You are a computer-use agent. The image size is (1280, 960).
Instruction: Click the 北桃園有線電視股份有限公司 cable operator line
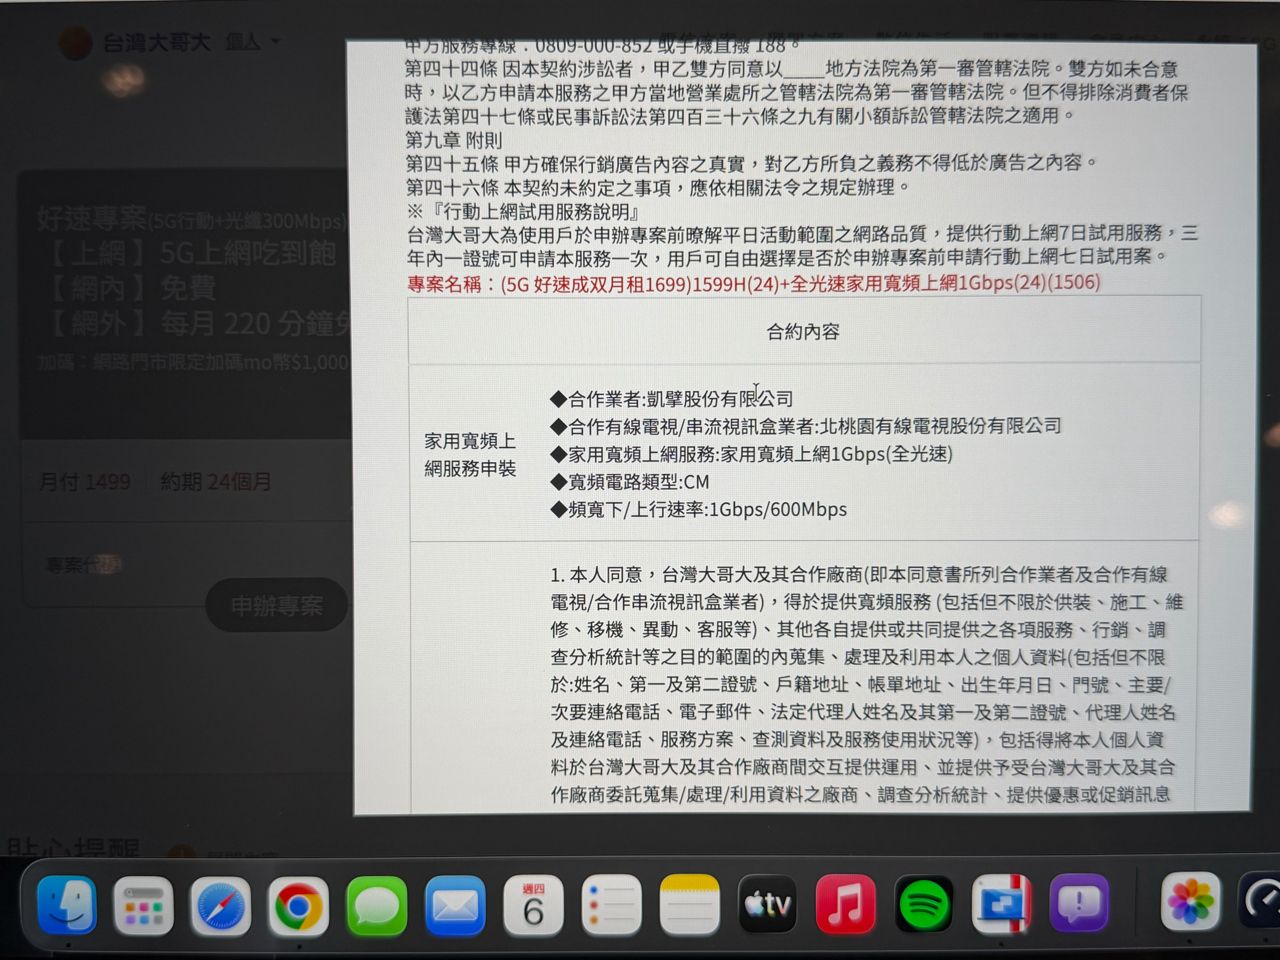(805, 426)
